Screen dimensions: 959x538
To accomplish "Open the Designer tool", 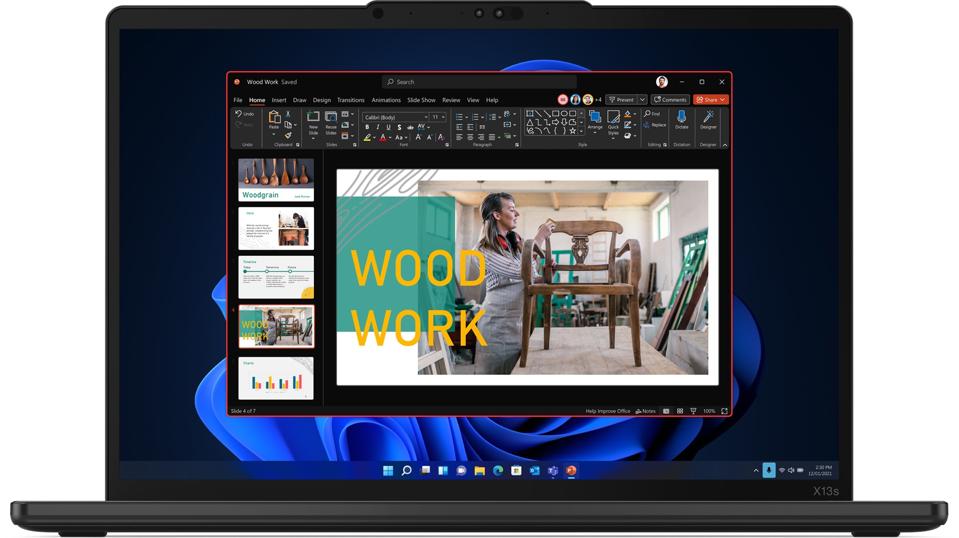I will [x=708, y=118].
